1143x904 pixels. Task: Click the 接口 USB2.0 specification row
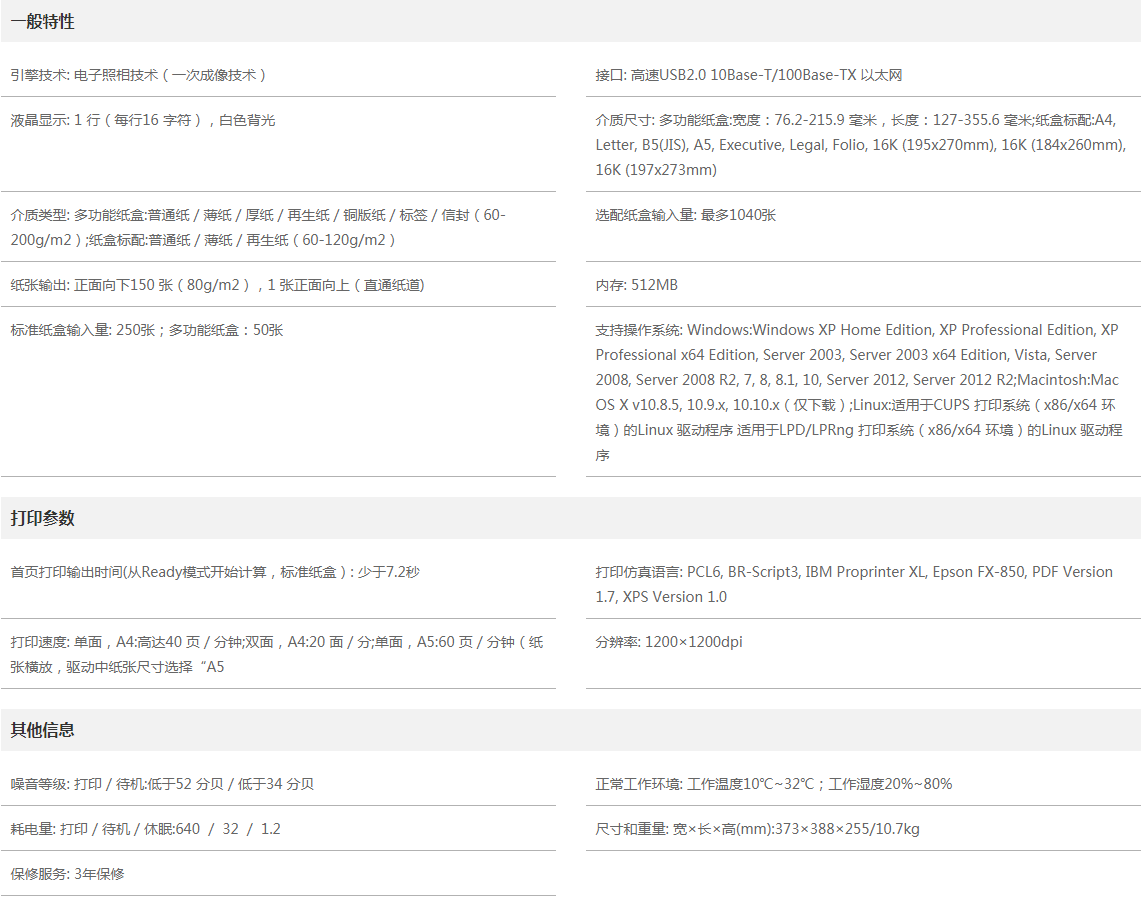(x=749, y=75)
